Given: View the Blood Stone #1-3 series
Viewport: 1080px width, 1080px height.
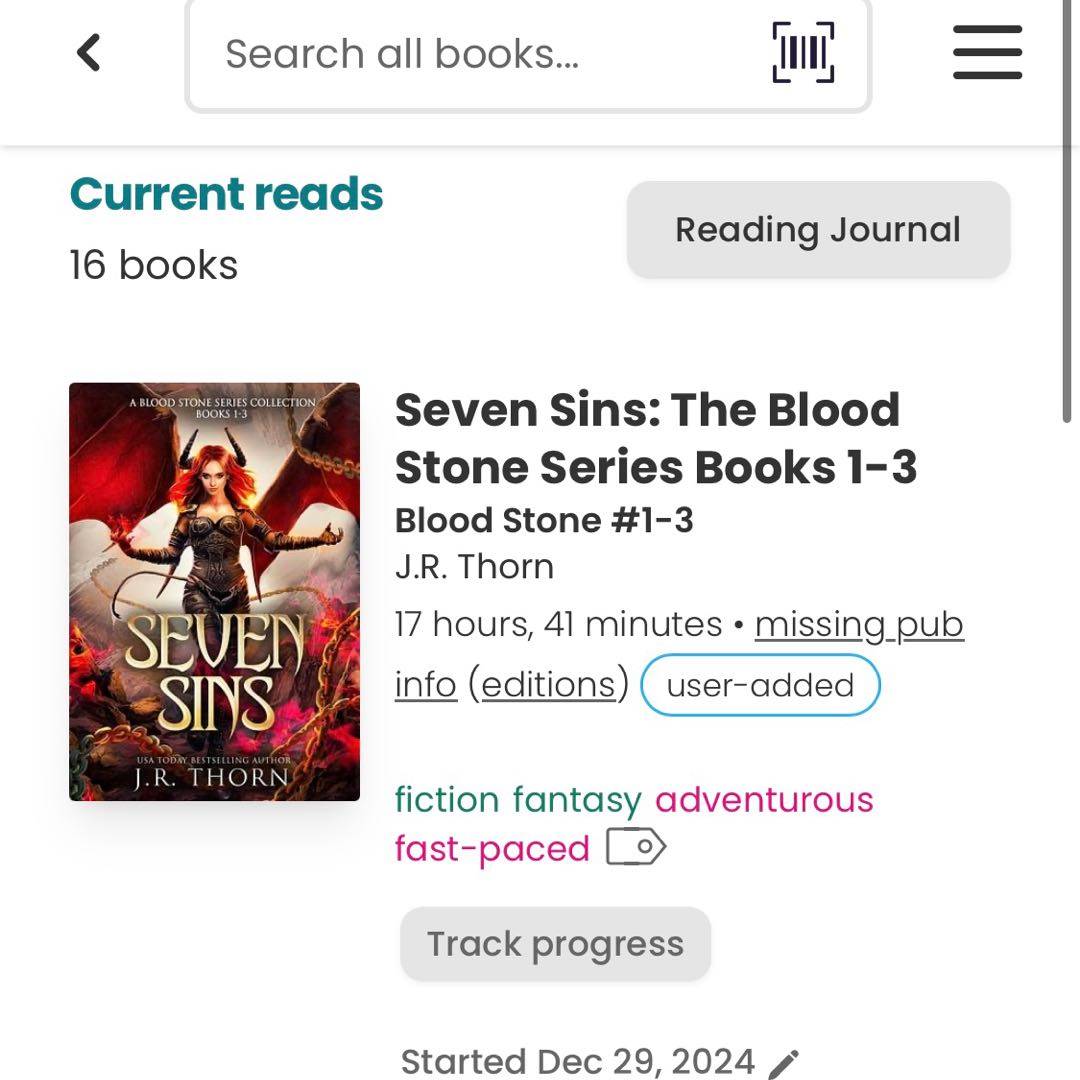Looking at the screenshot, I should [544, 520].
